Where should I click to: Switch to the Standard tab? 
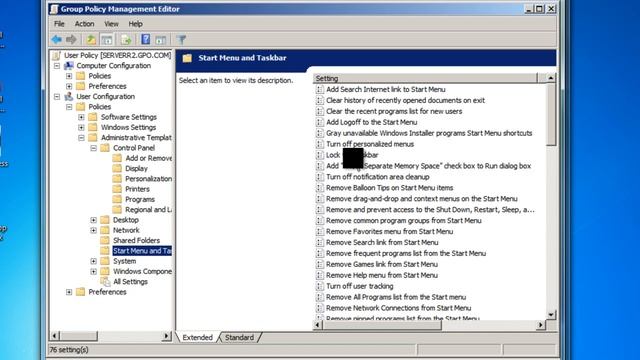pos(239,338)
